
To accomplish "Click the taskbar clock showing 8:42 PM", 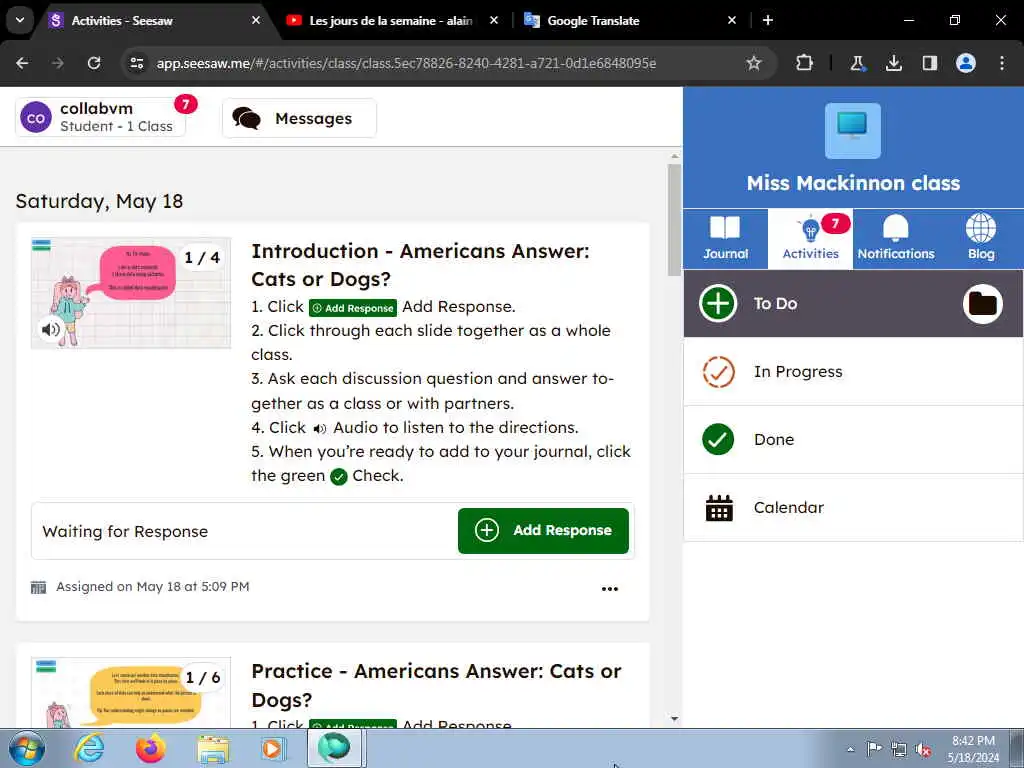I will tap(973, 749).
